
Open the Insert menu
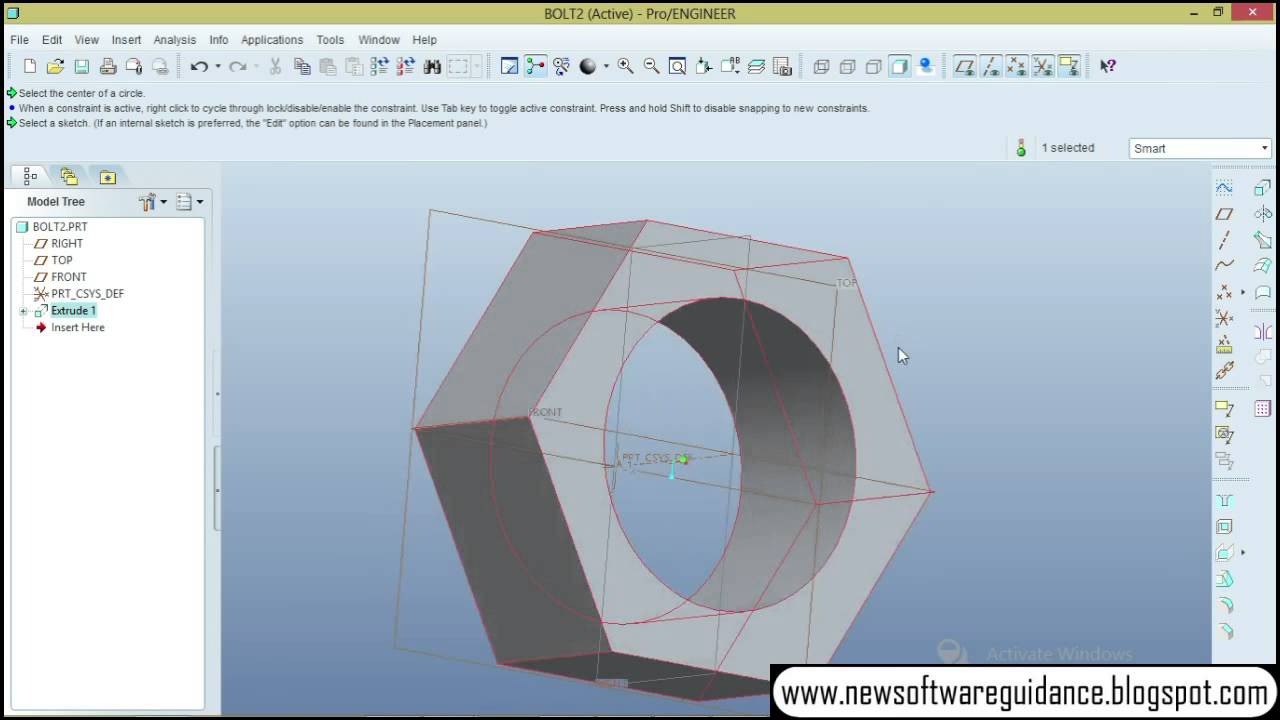point(126,40)
